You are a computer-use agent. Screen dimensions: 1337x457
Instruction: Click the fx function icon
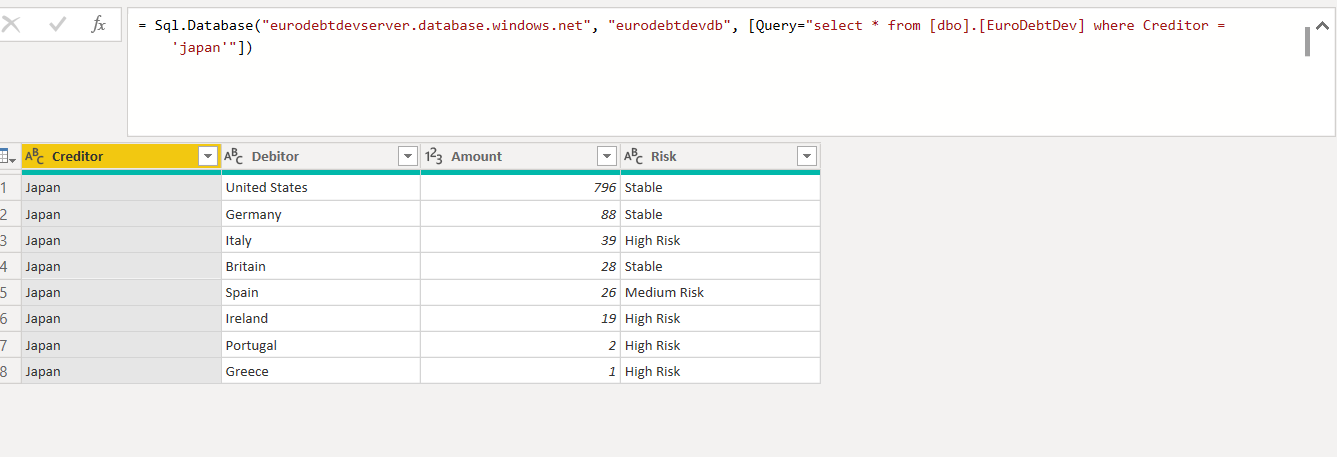98,25
